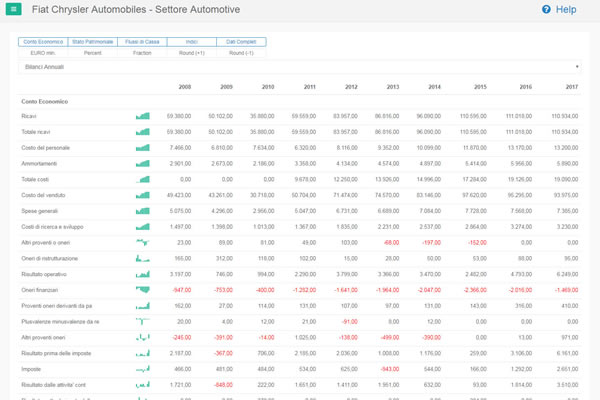600x400 pixels.
Task: Click the 2008 column header
Action: pyautogui.click(x=185, y=87)
